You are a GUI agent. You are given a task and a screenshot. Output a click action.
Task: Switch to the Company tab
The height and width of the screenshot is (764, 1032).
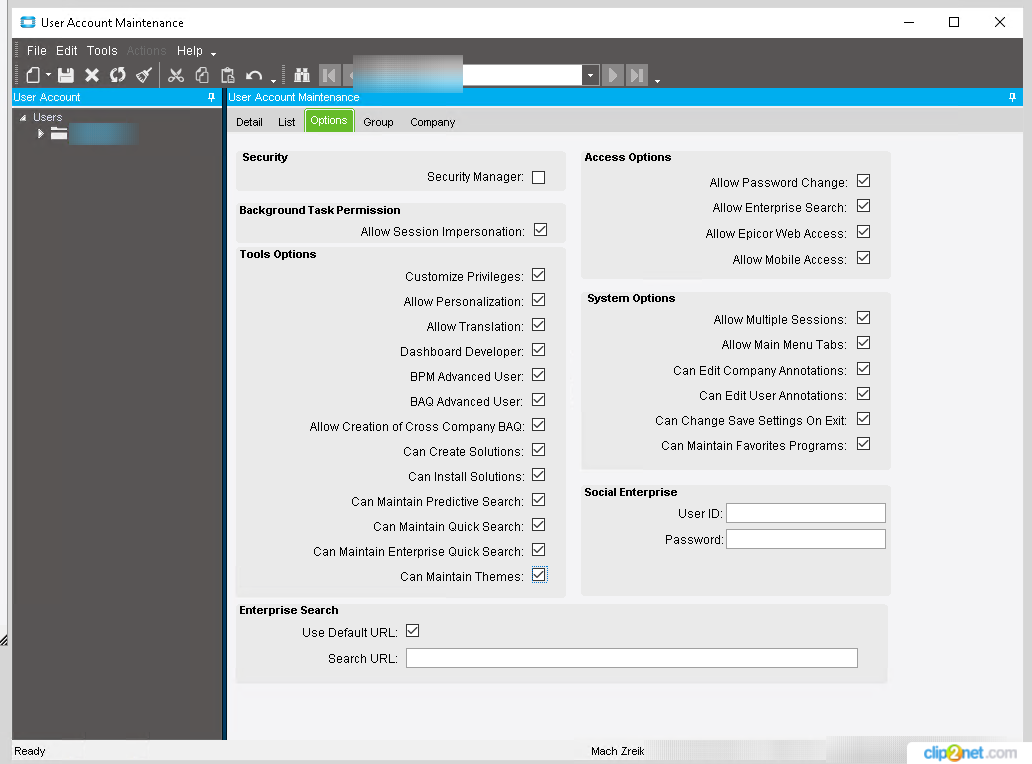pyautogui.click(x=432, y=122)
